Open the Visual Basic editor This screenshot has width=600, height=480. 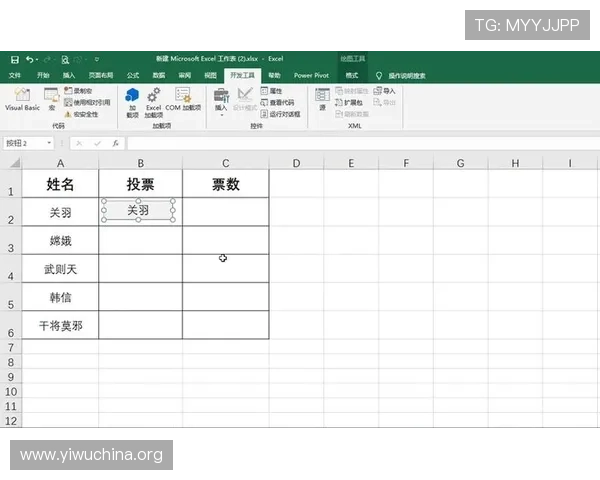(22, 100)
